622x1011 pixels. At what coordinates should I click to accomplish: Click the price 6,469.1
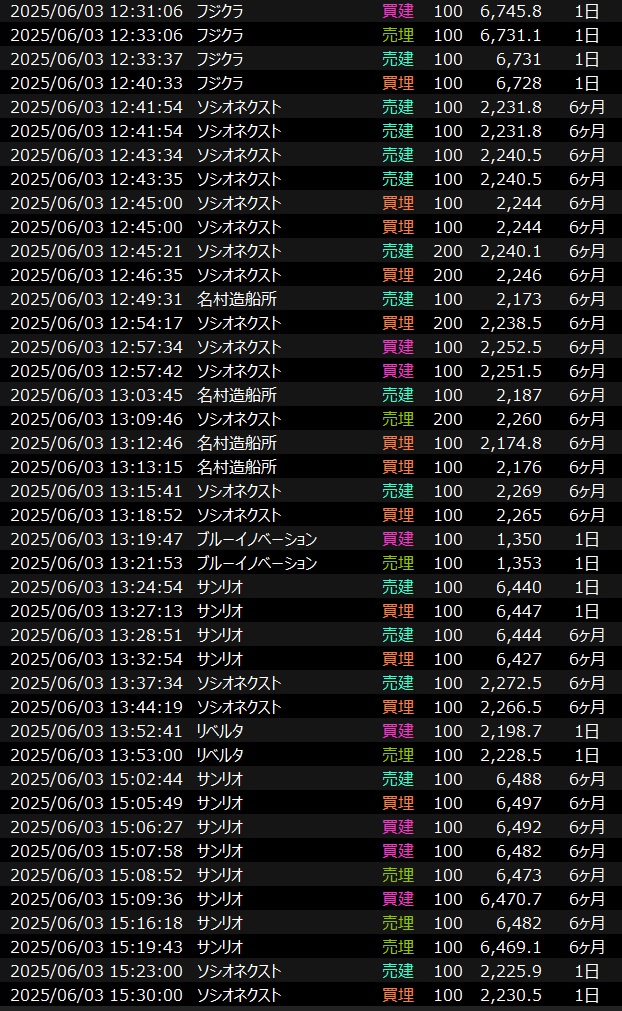(510, 948)
